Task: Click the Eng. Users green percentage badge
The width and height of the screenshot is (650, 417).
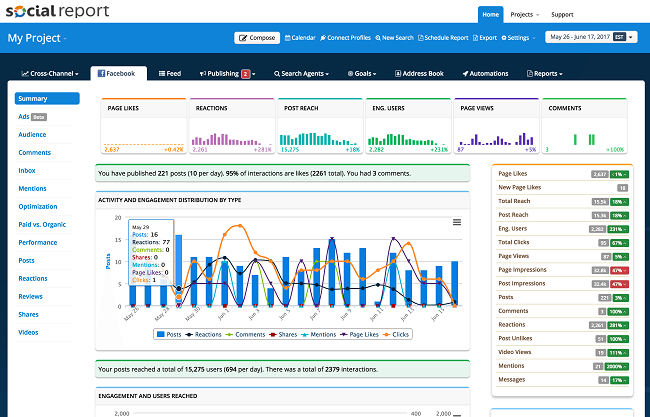Action: click(618, 229)
